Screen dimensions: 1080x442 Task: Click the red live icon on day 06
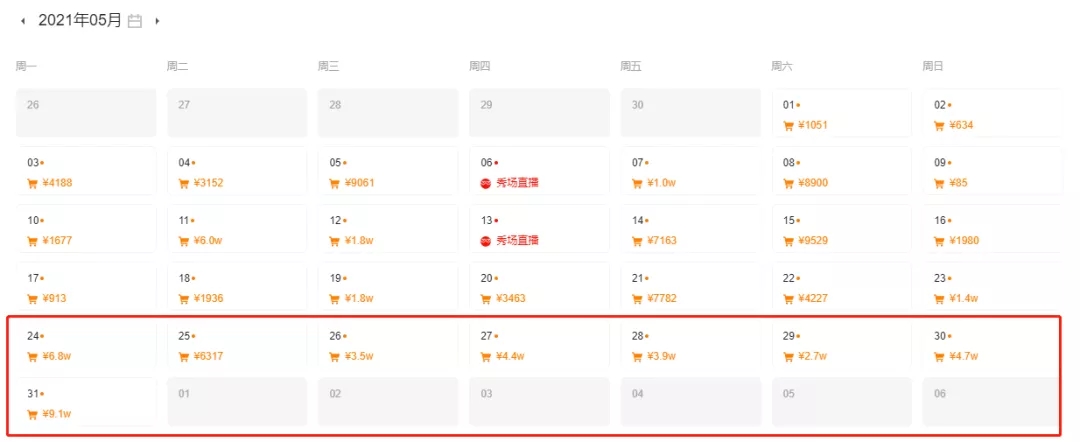point(486,184)
